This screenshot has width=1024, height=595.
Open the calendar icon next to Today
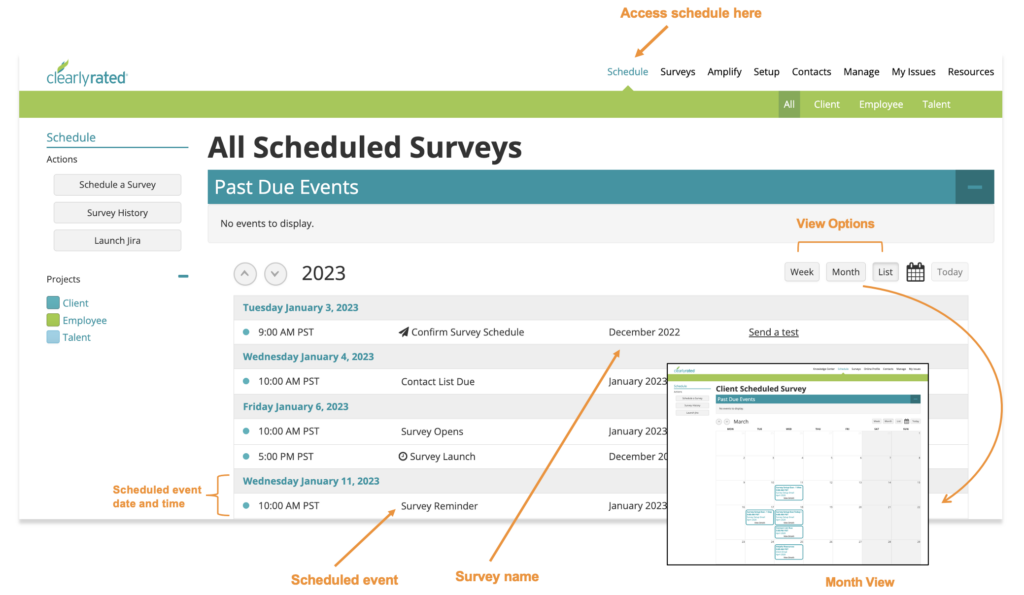[915, 271]
